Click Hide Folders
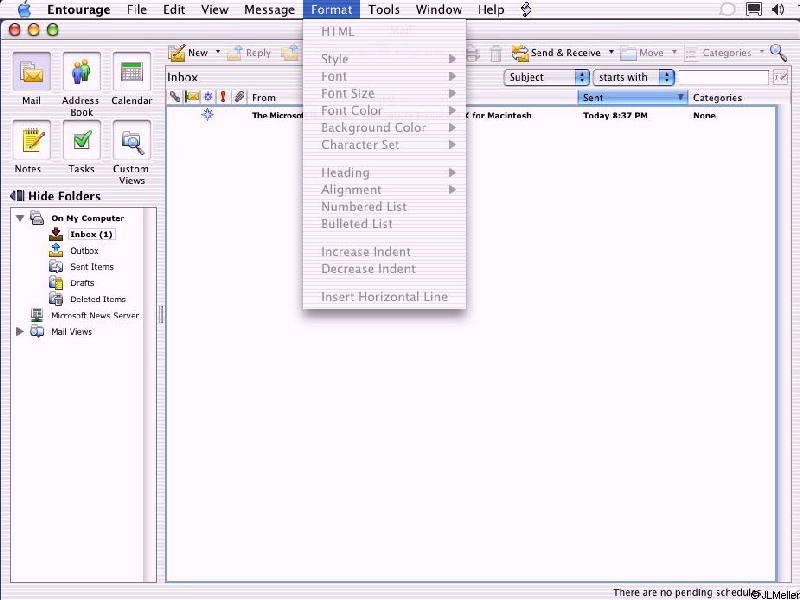 click(x=55, y=196)
